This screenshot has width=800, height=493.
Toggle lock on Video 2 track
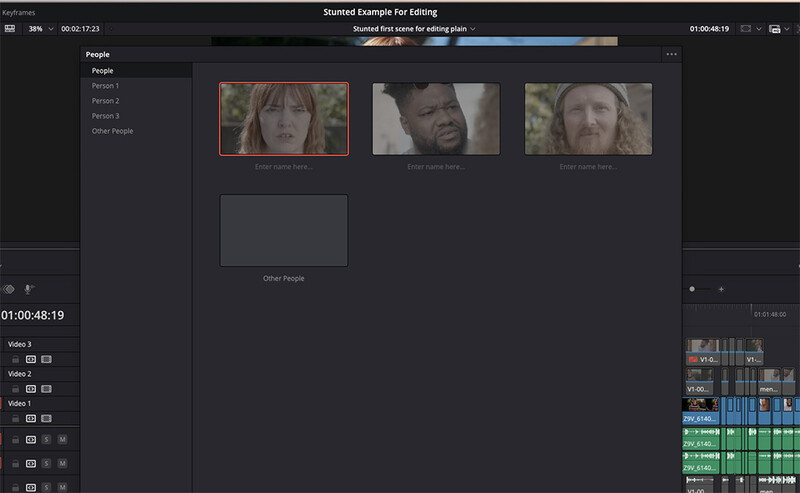point(16,389)
